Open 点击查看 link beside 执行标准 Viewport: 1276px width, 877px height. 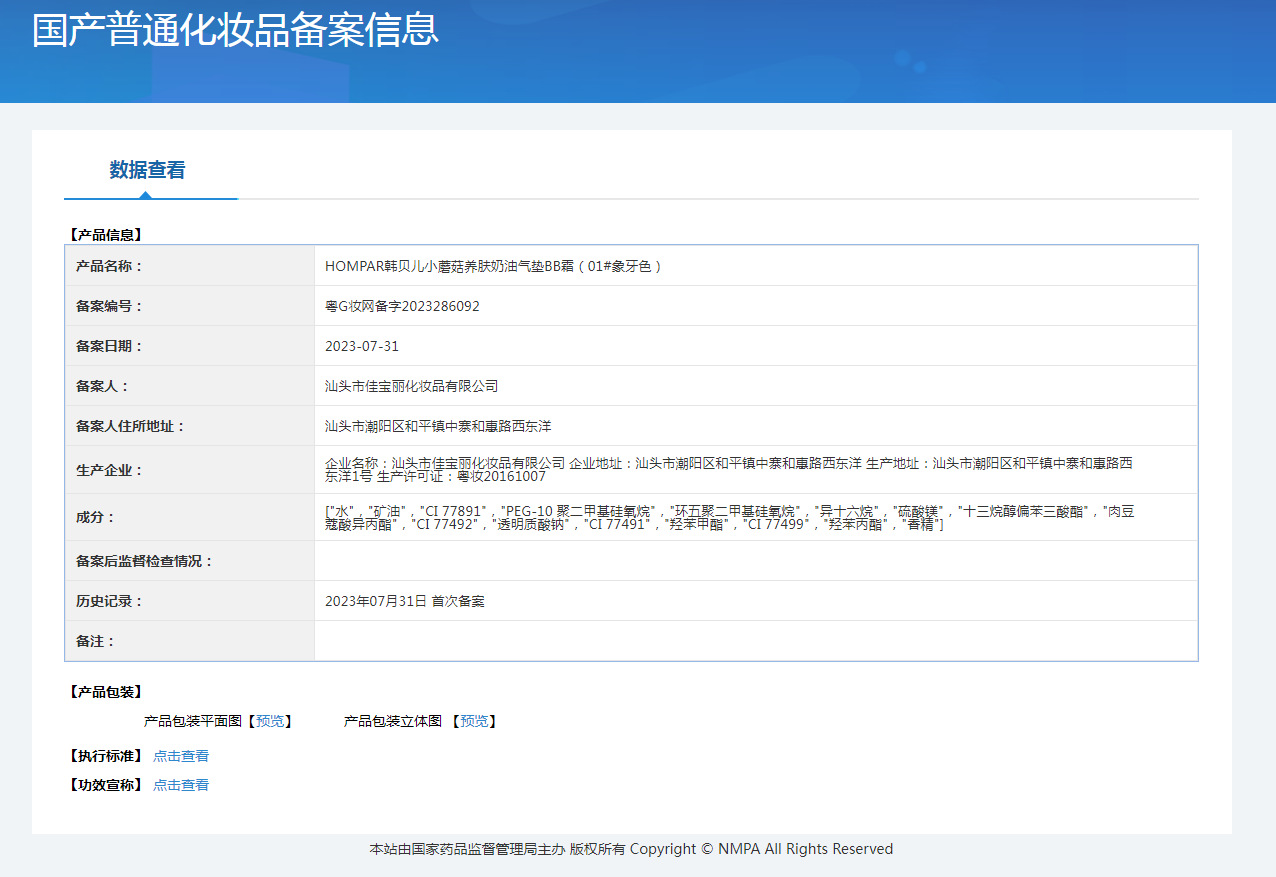(x=181, y=756)
